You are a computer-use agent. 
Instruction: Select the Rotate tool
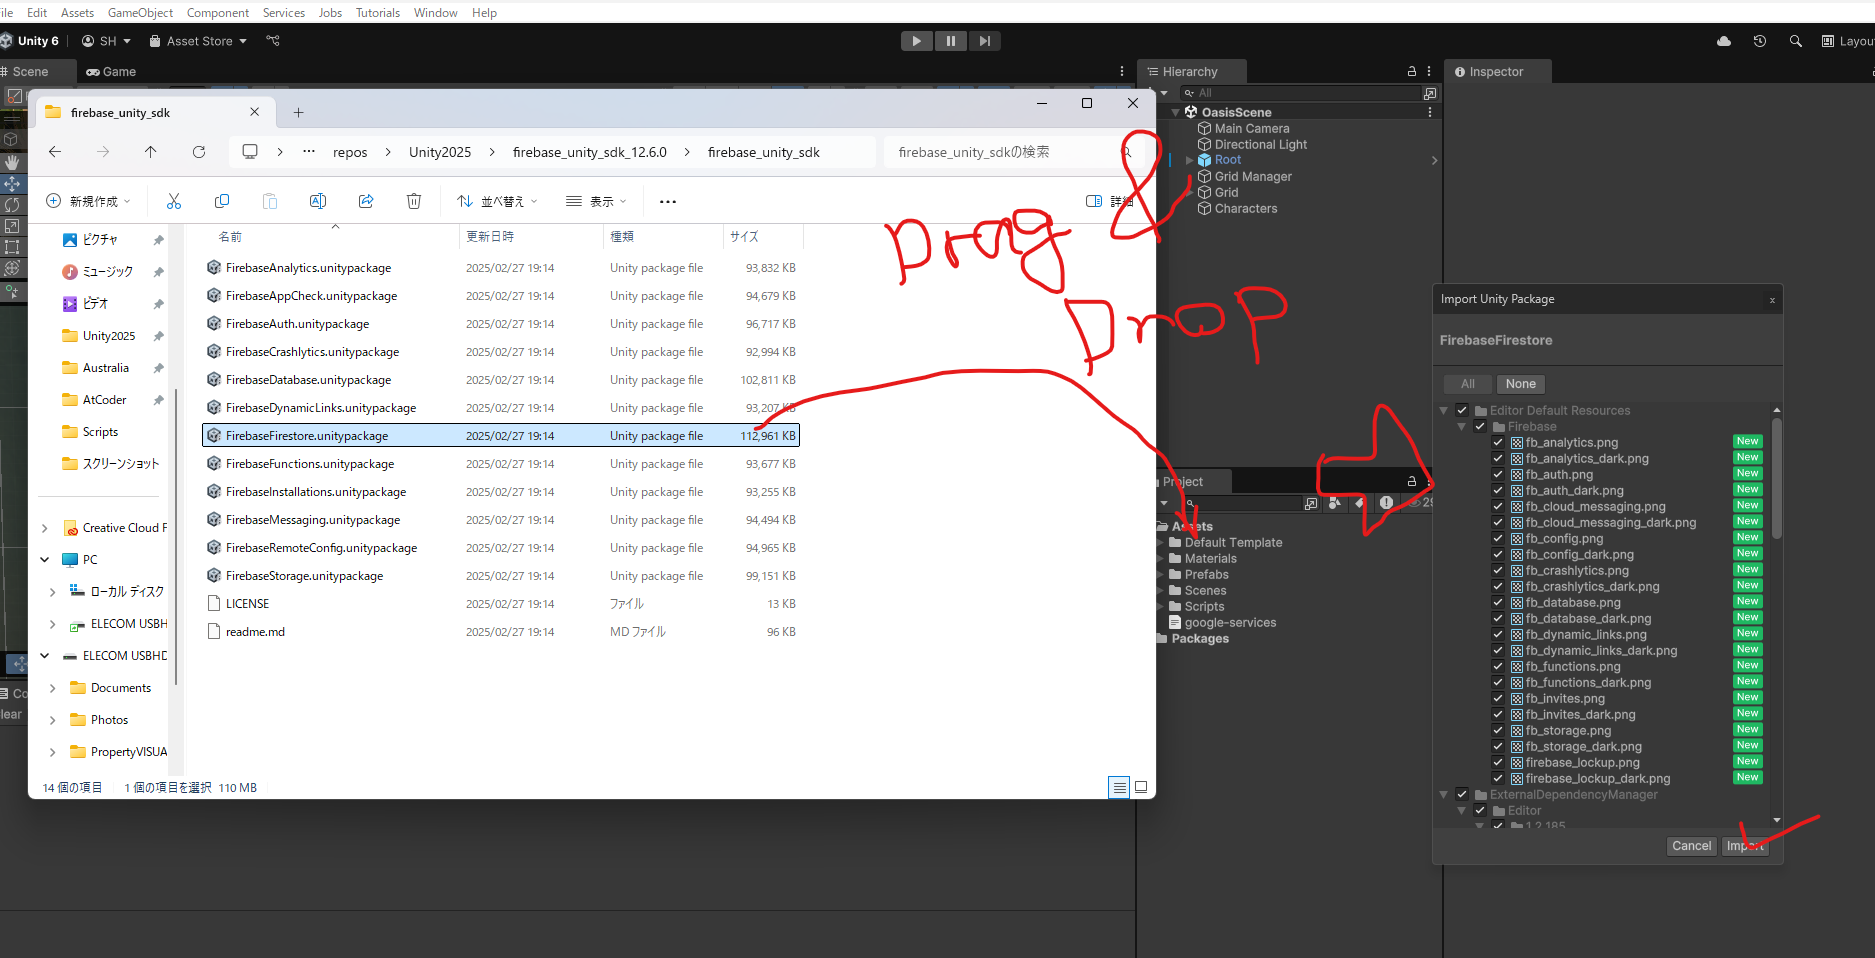click(13, 203)
